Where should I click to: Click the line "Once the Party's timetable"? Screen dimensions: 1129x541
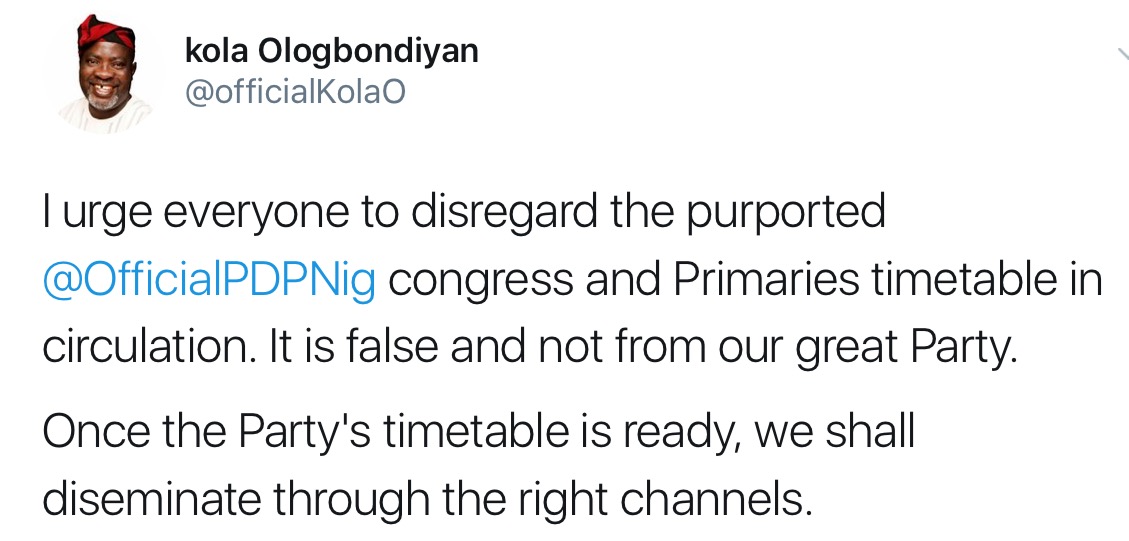click(478, 434)
